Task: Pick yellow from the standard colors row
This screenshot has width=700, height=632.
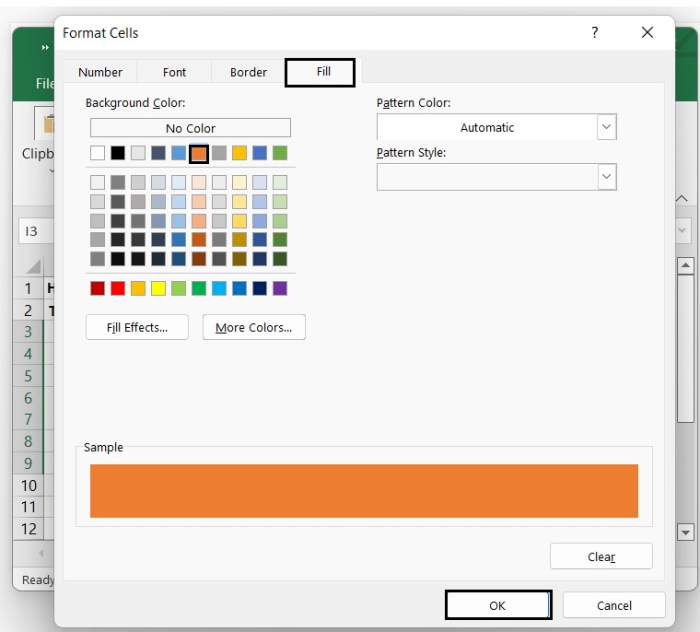Action: 158,288
